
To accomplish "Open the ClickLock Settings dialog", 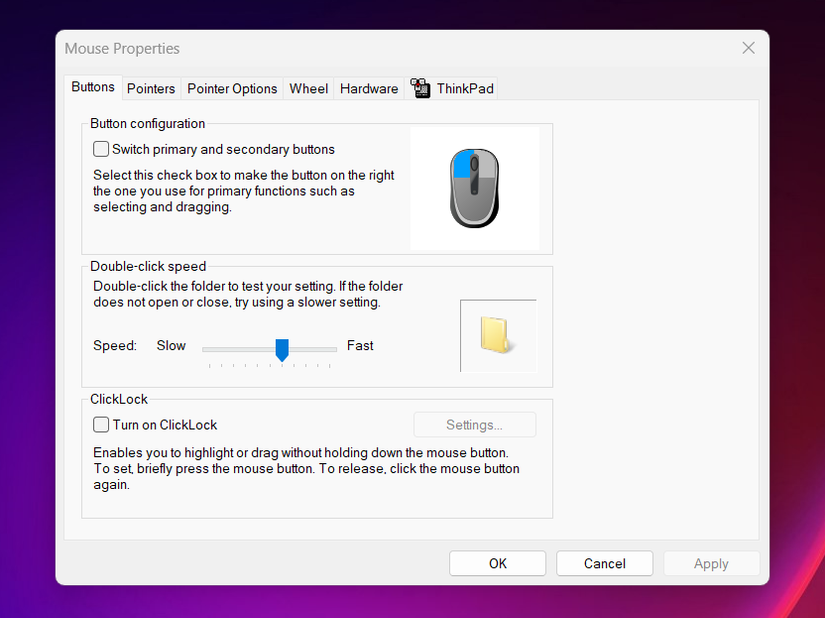I will click(x=474, y=424).
